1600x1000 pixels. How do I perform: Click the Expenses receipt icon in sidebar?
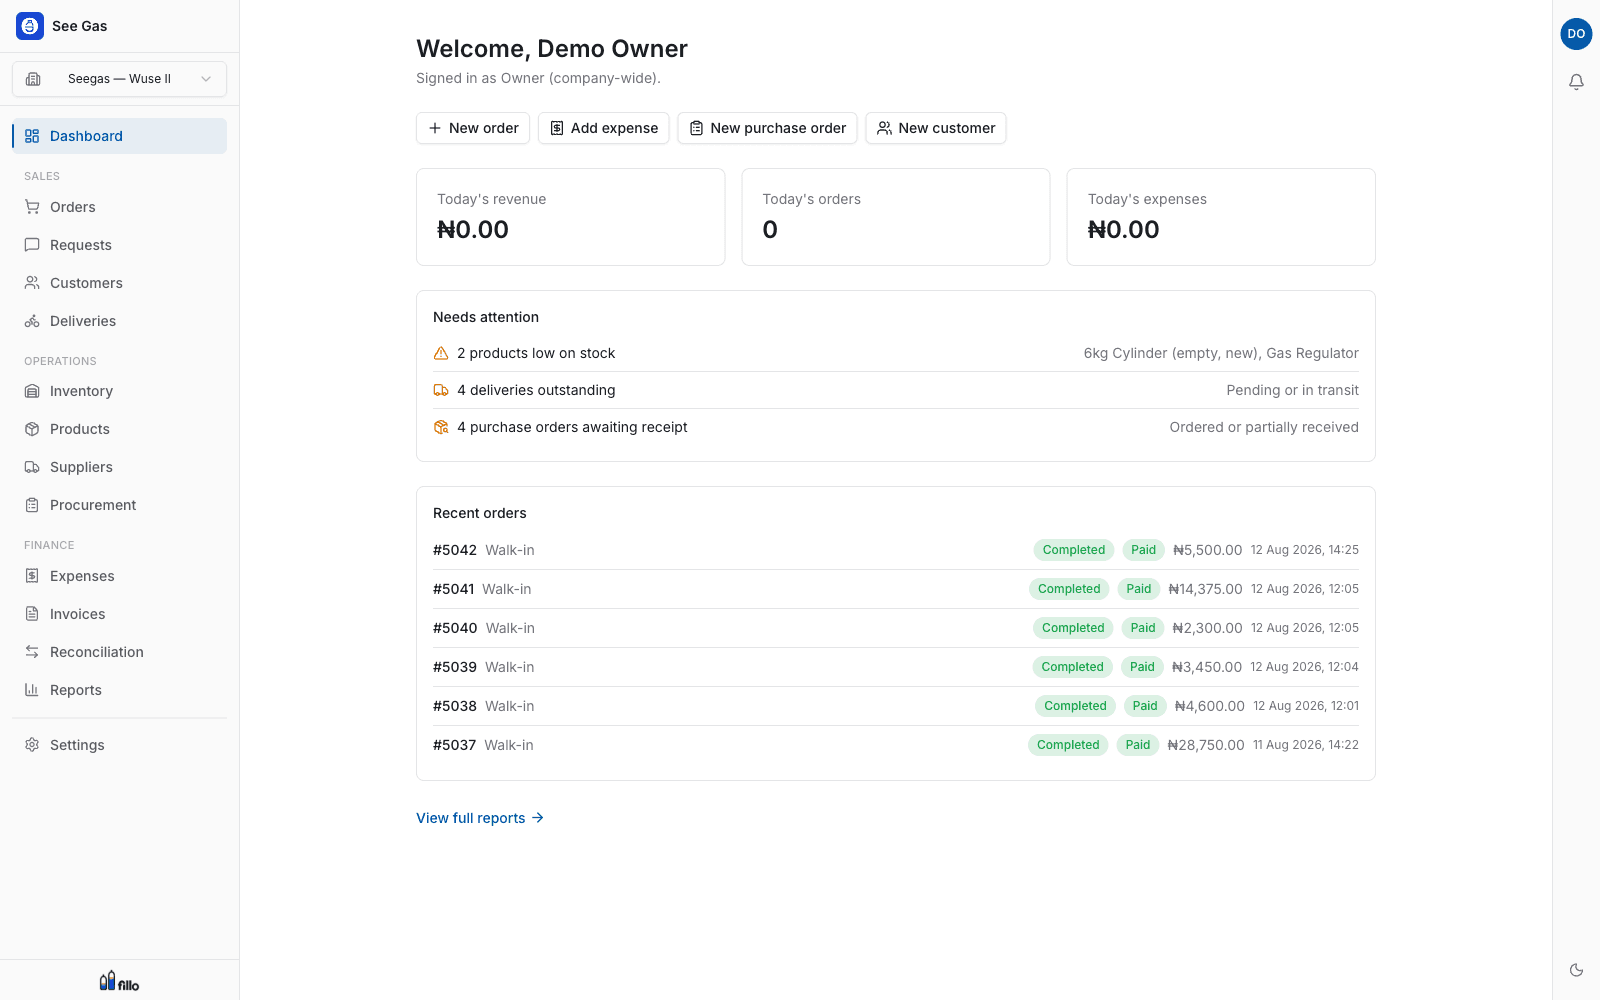(32, 576)
